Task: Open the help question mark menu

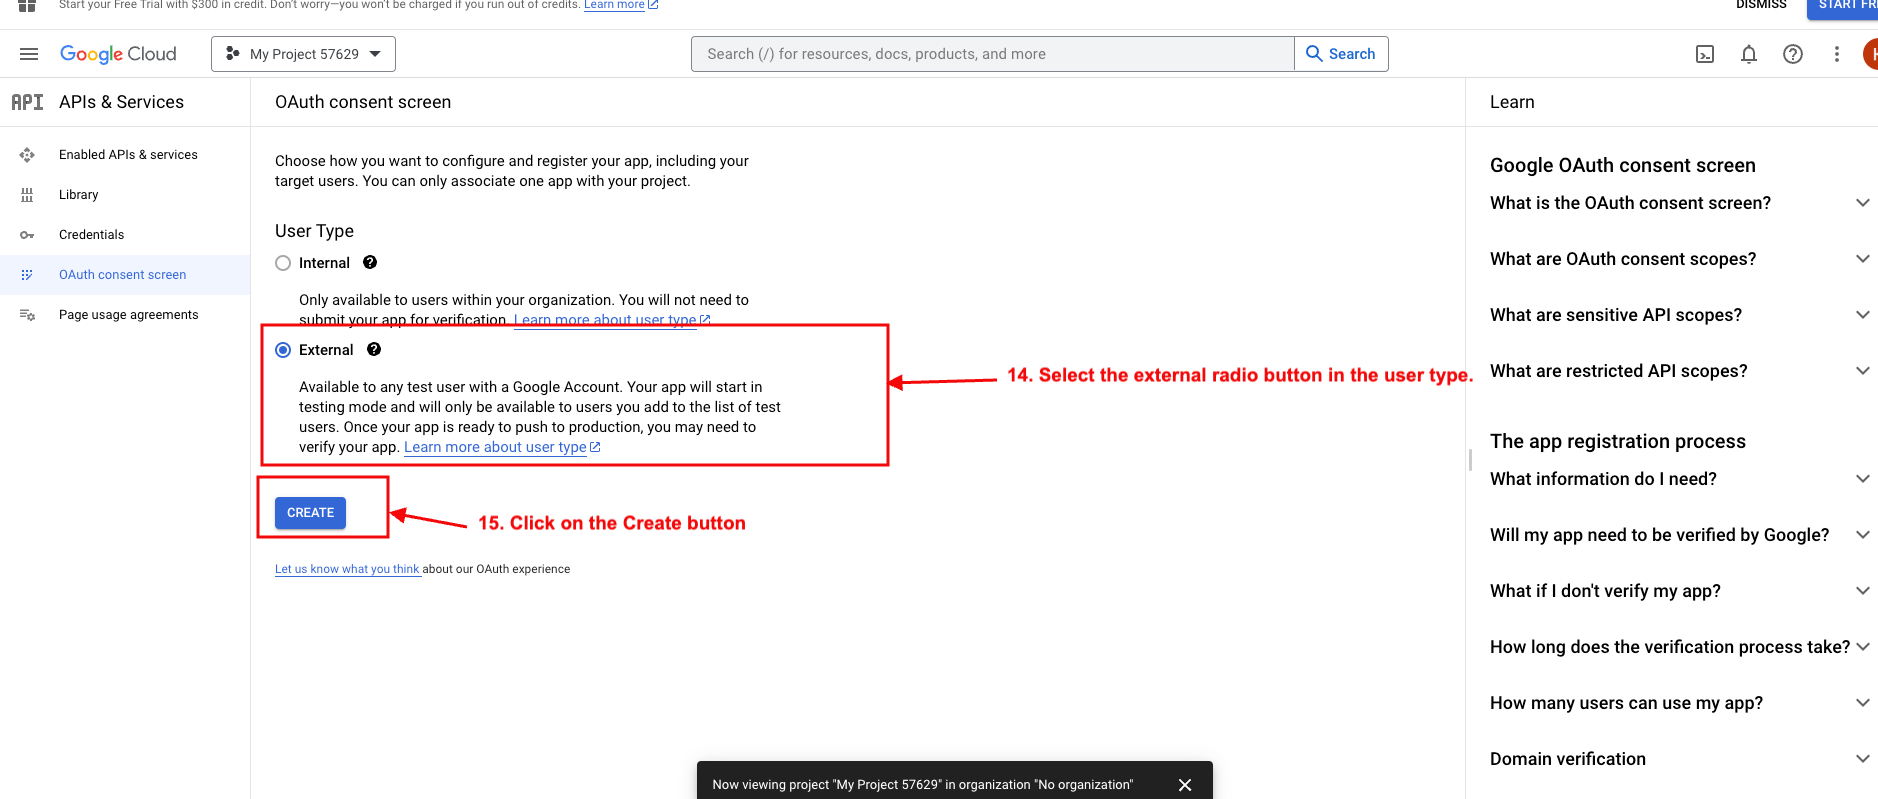Action: pos(1793,54)
